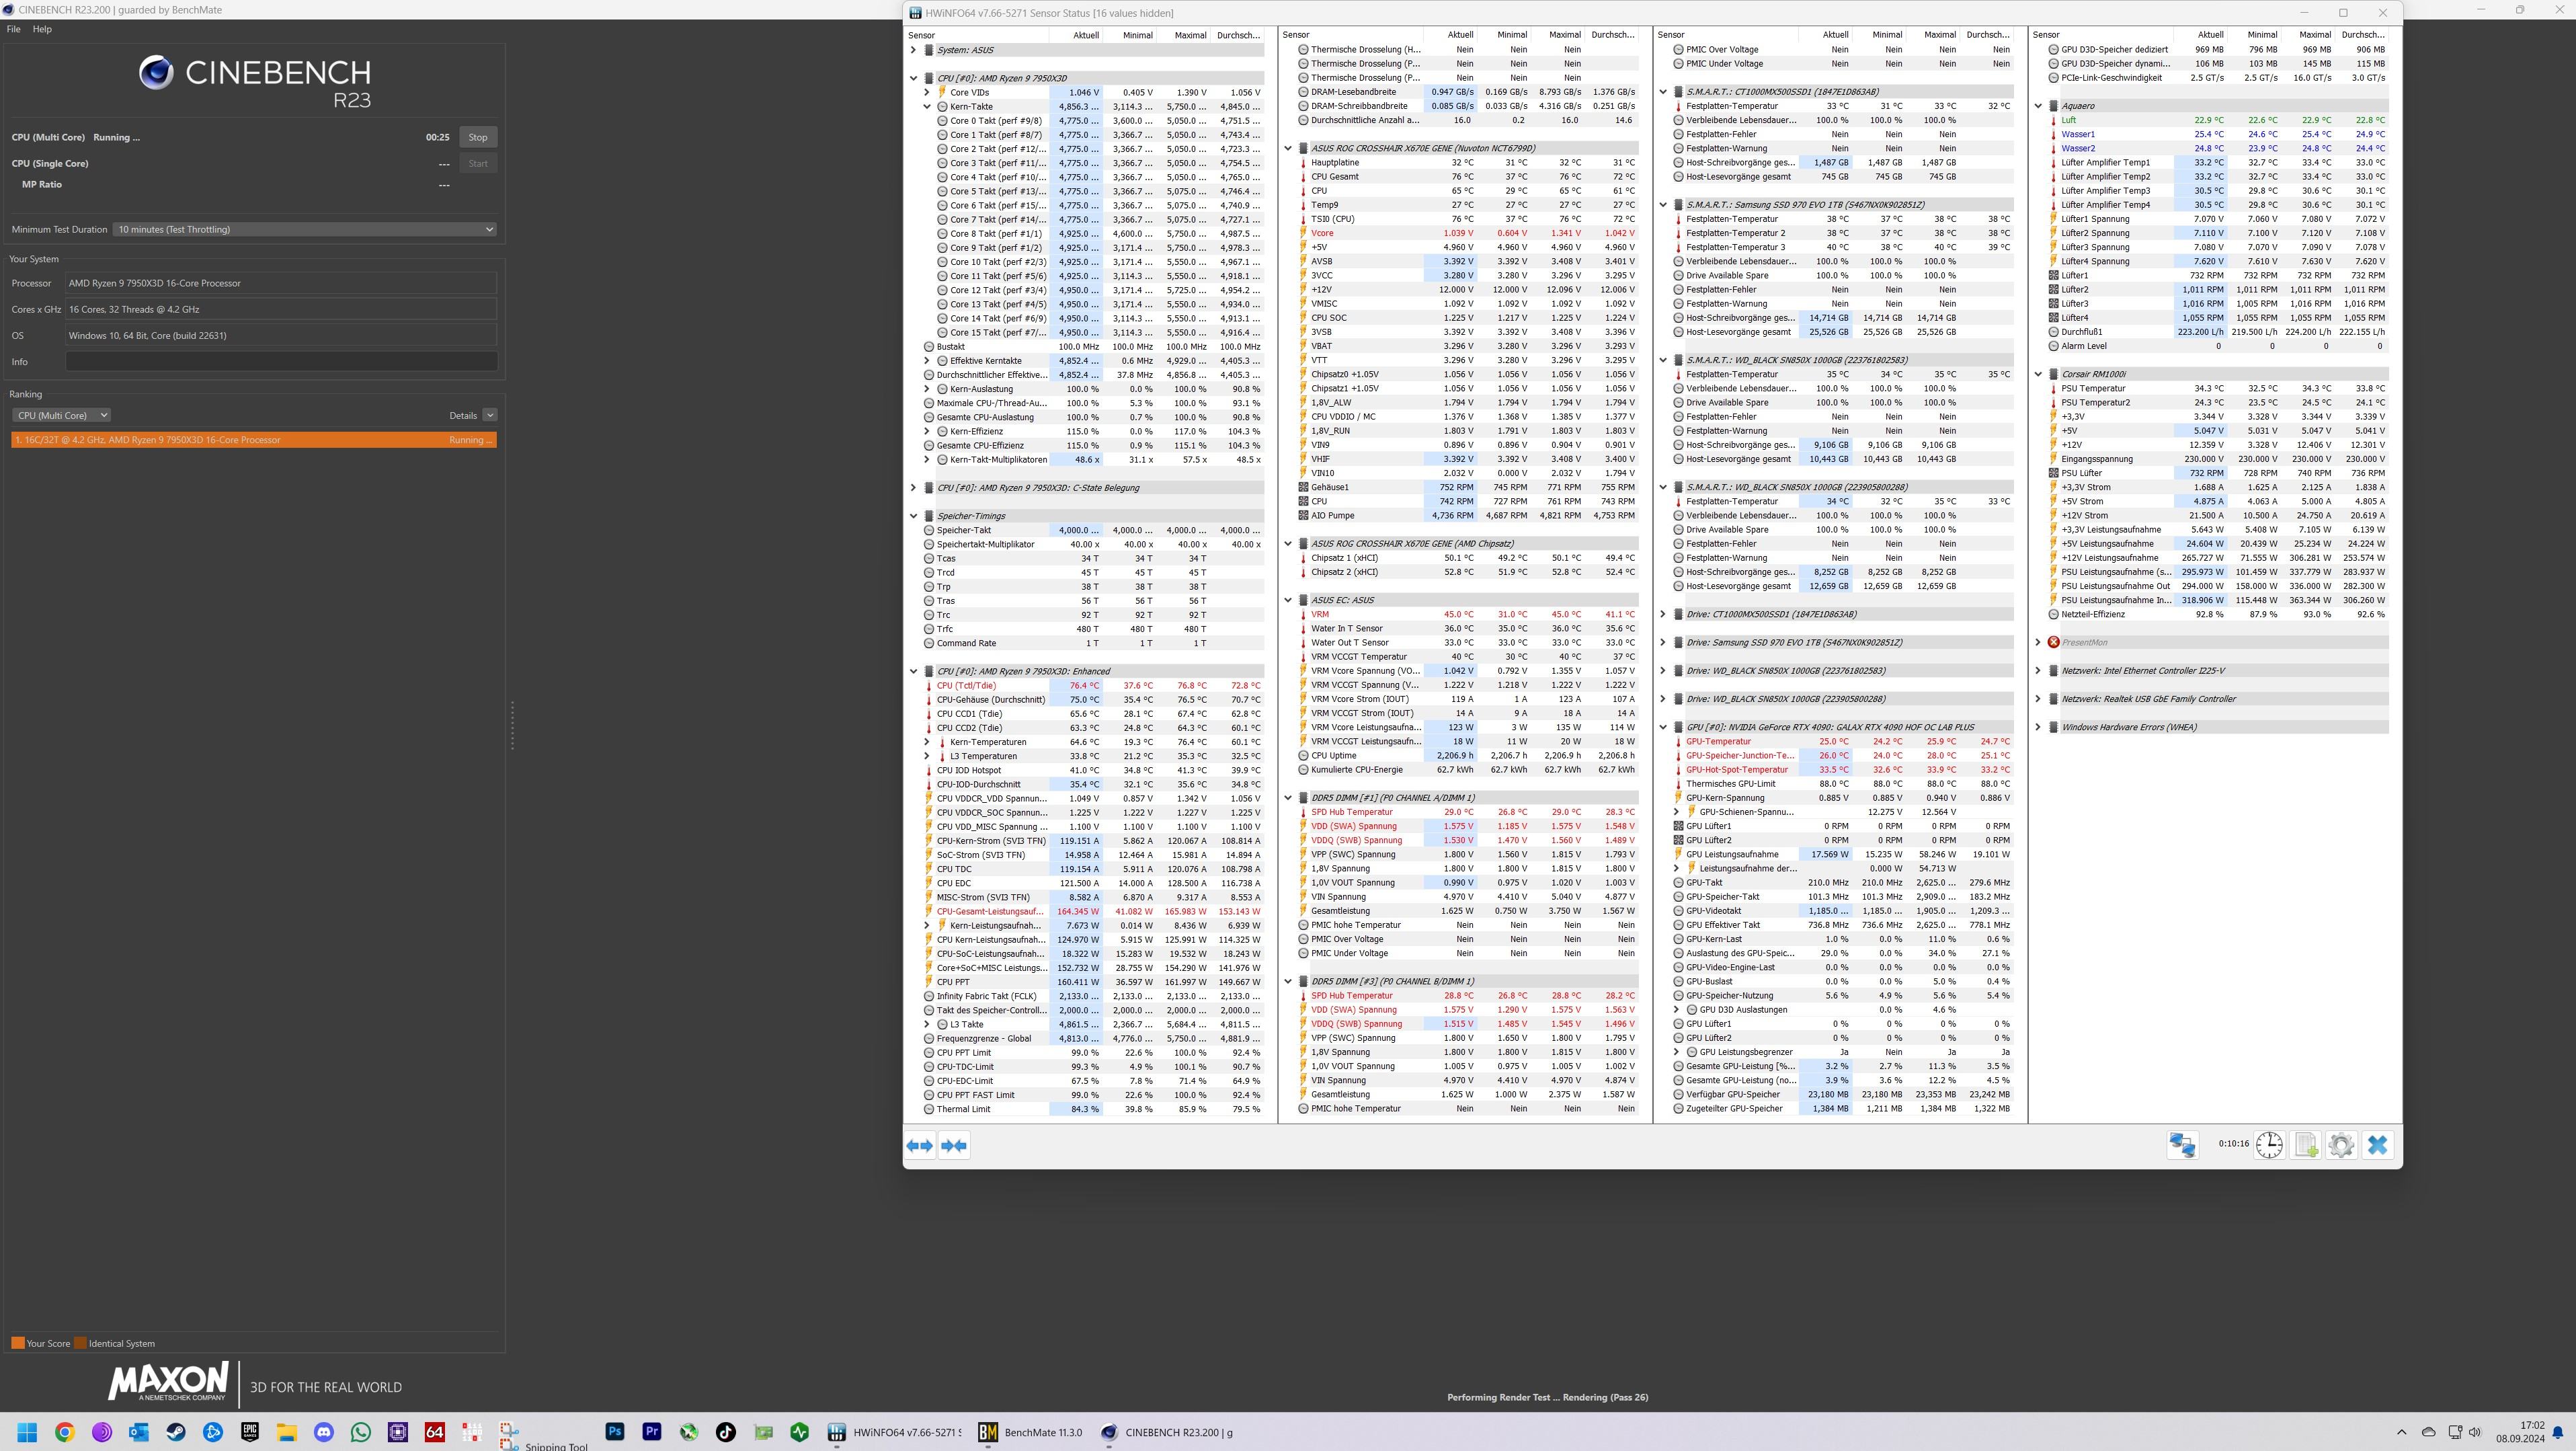Collapse the Aquaero sensor group
Viewport: 2576px width, 1451px height.
[2038, 106]
